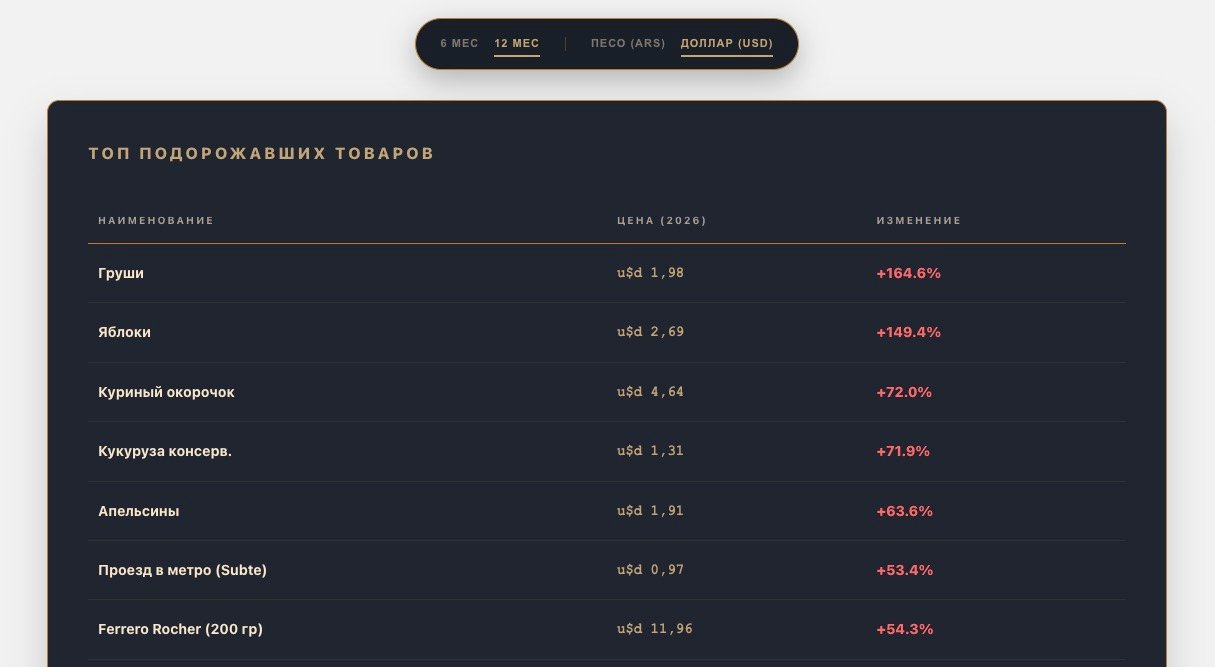Click the ТОП ПОДОРОЖАВШИХ ТОВАРОВ heading
The width and height of the screenshot is (1215, 667).
point(261,154)
